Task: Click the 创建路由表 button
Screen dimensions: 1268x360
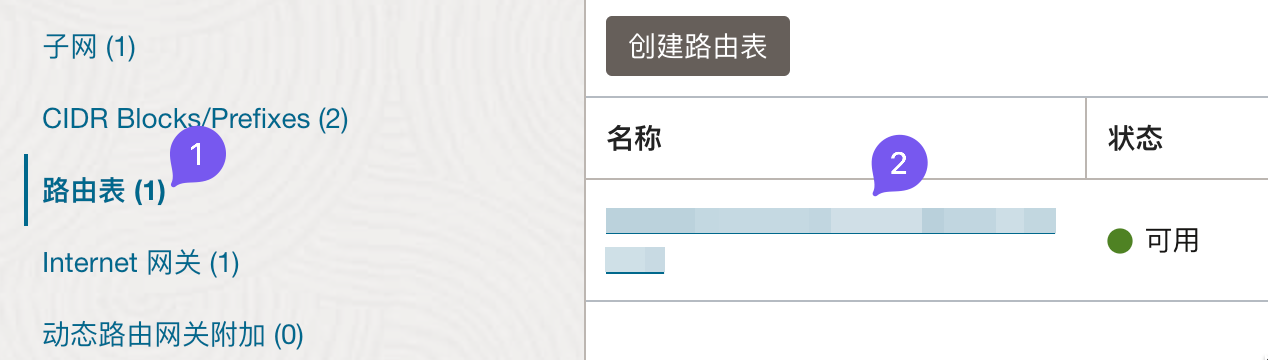Action: coord(698,46)
